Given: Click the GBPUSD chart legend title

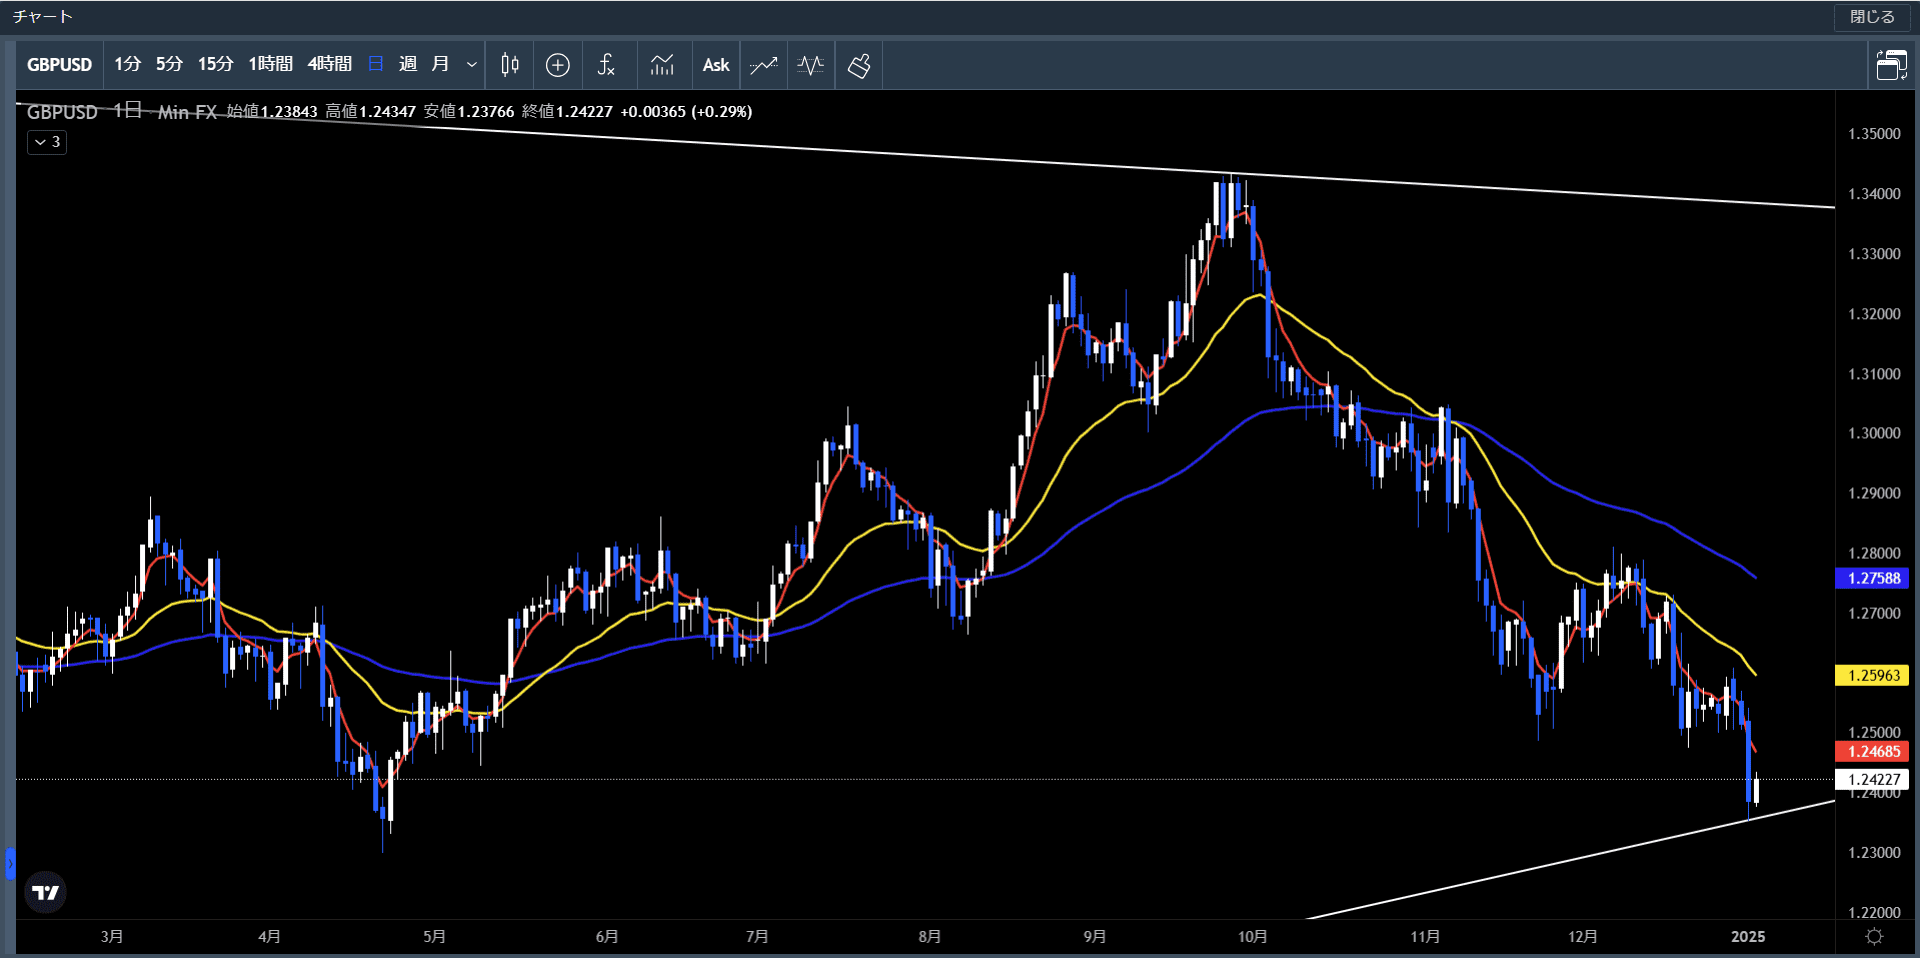Looking at the screenshot, I should pos(62,112).
